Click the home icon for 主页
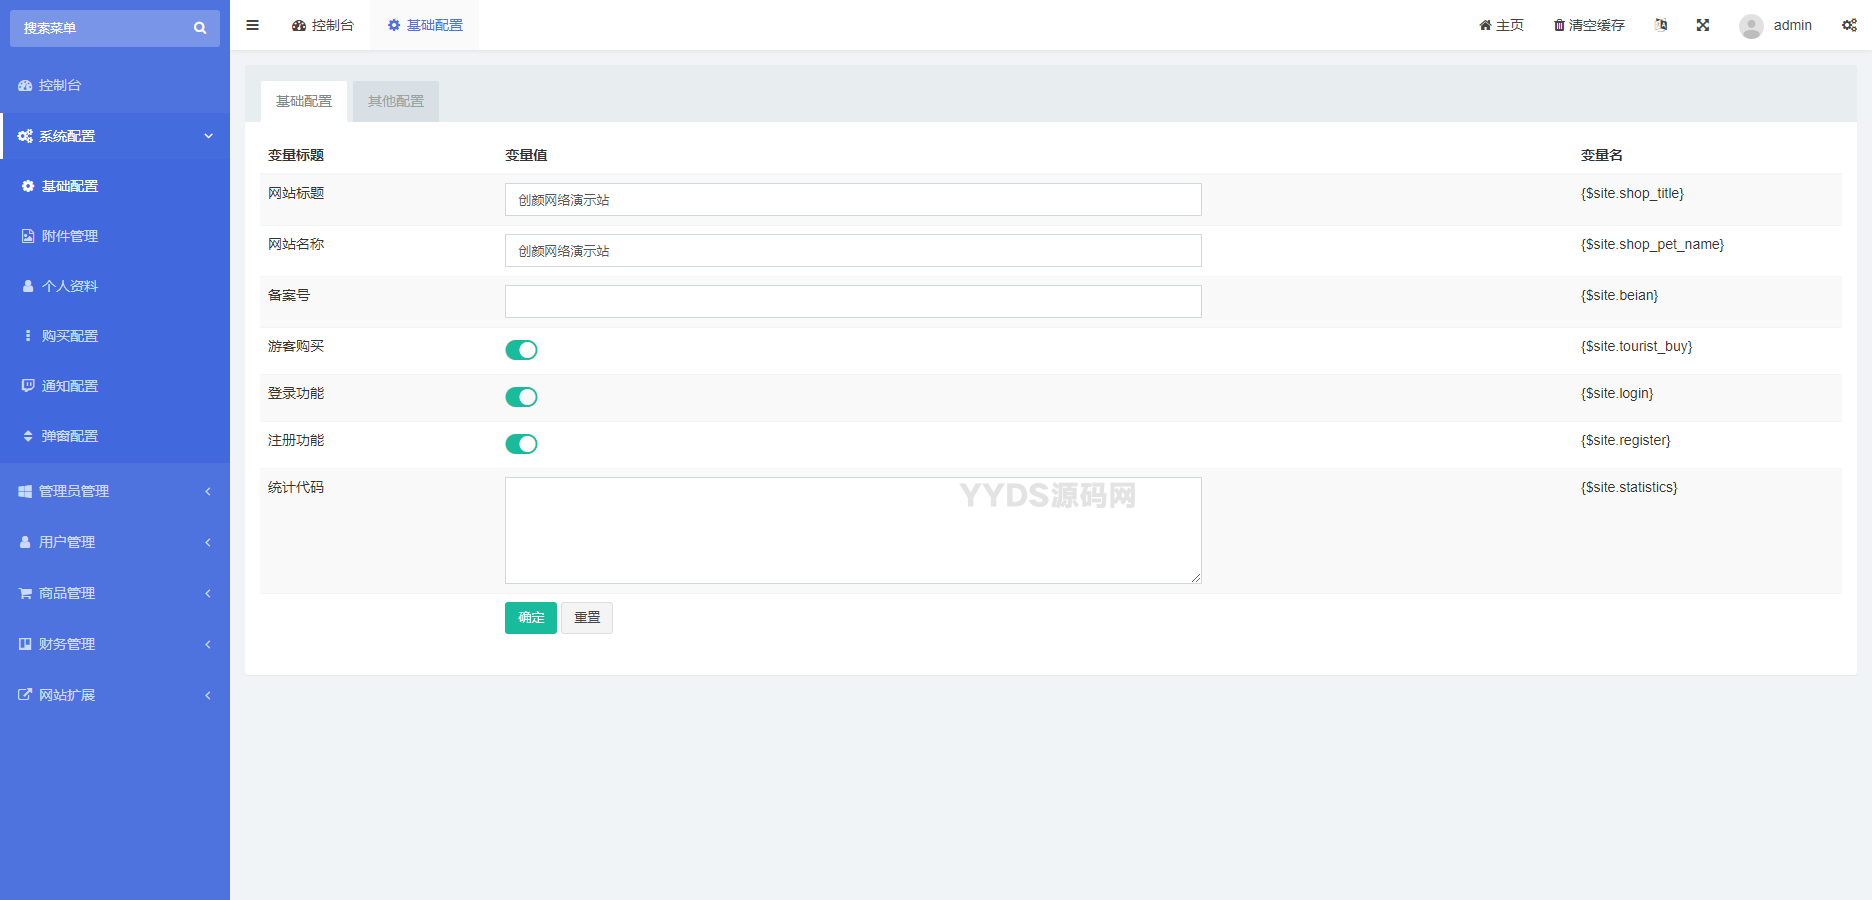 point(1485,25)
